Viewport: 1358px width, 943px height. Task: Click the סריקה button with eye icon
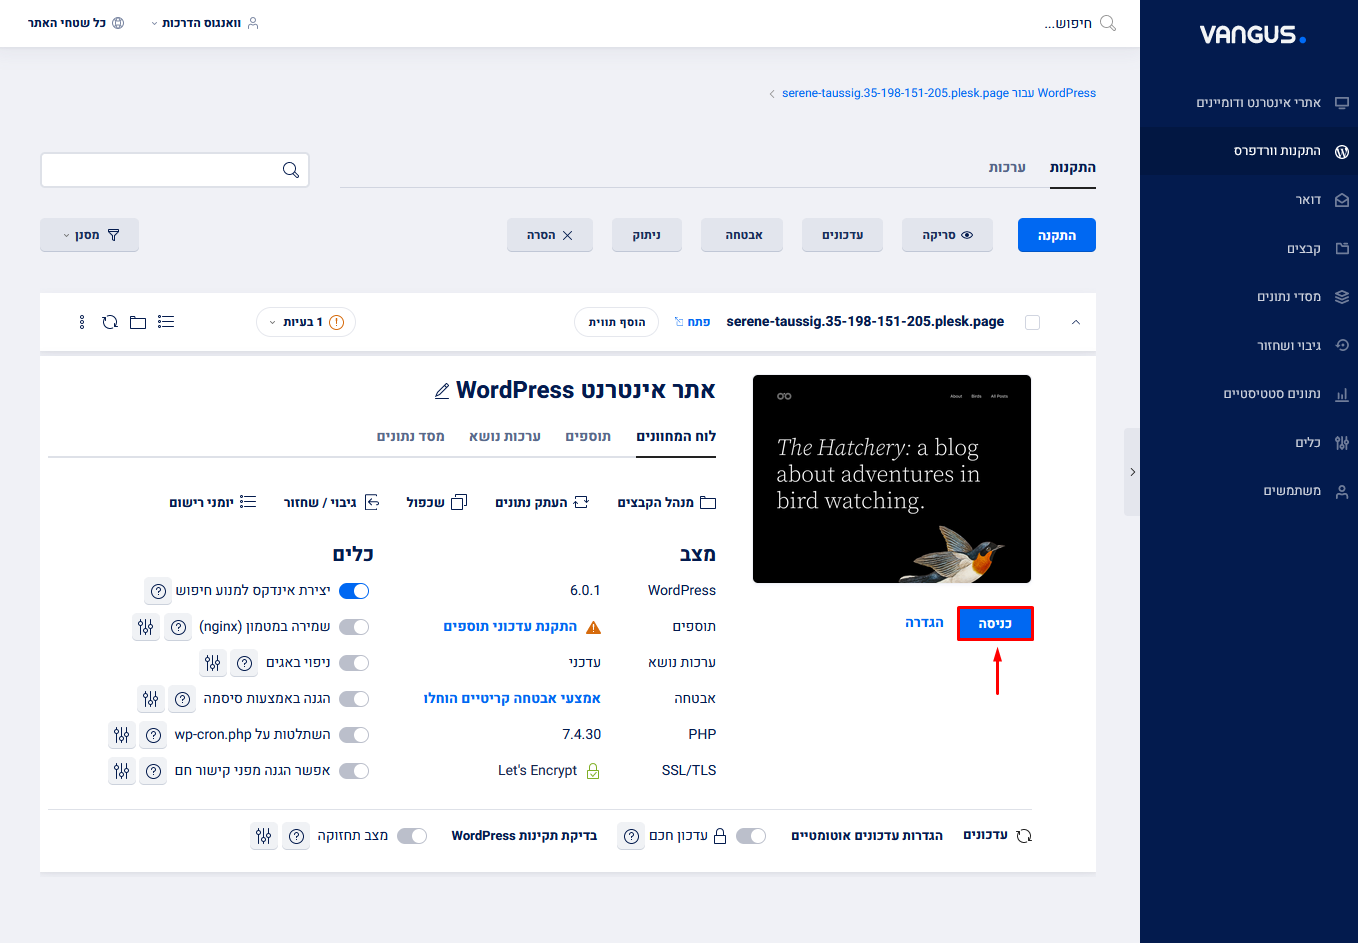(x=947, y=235)
